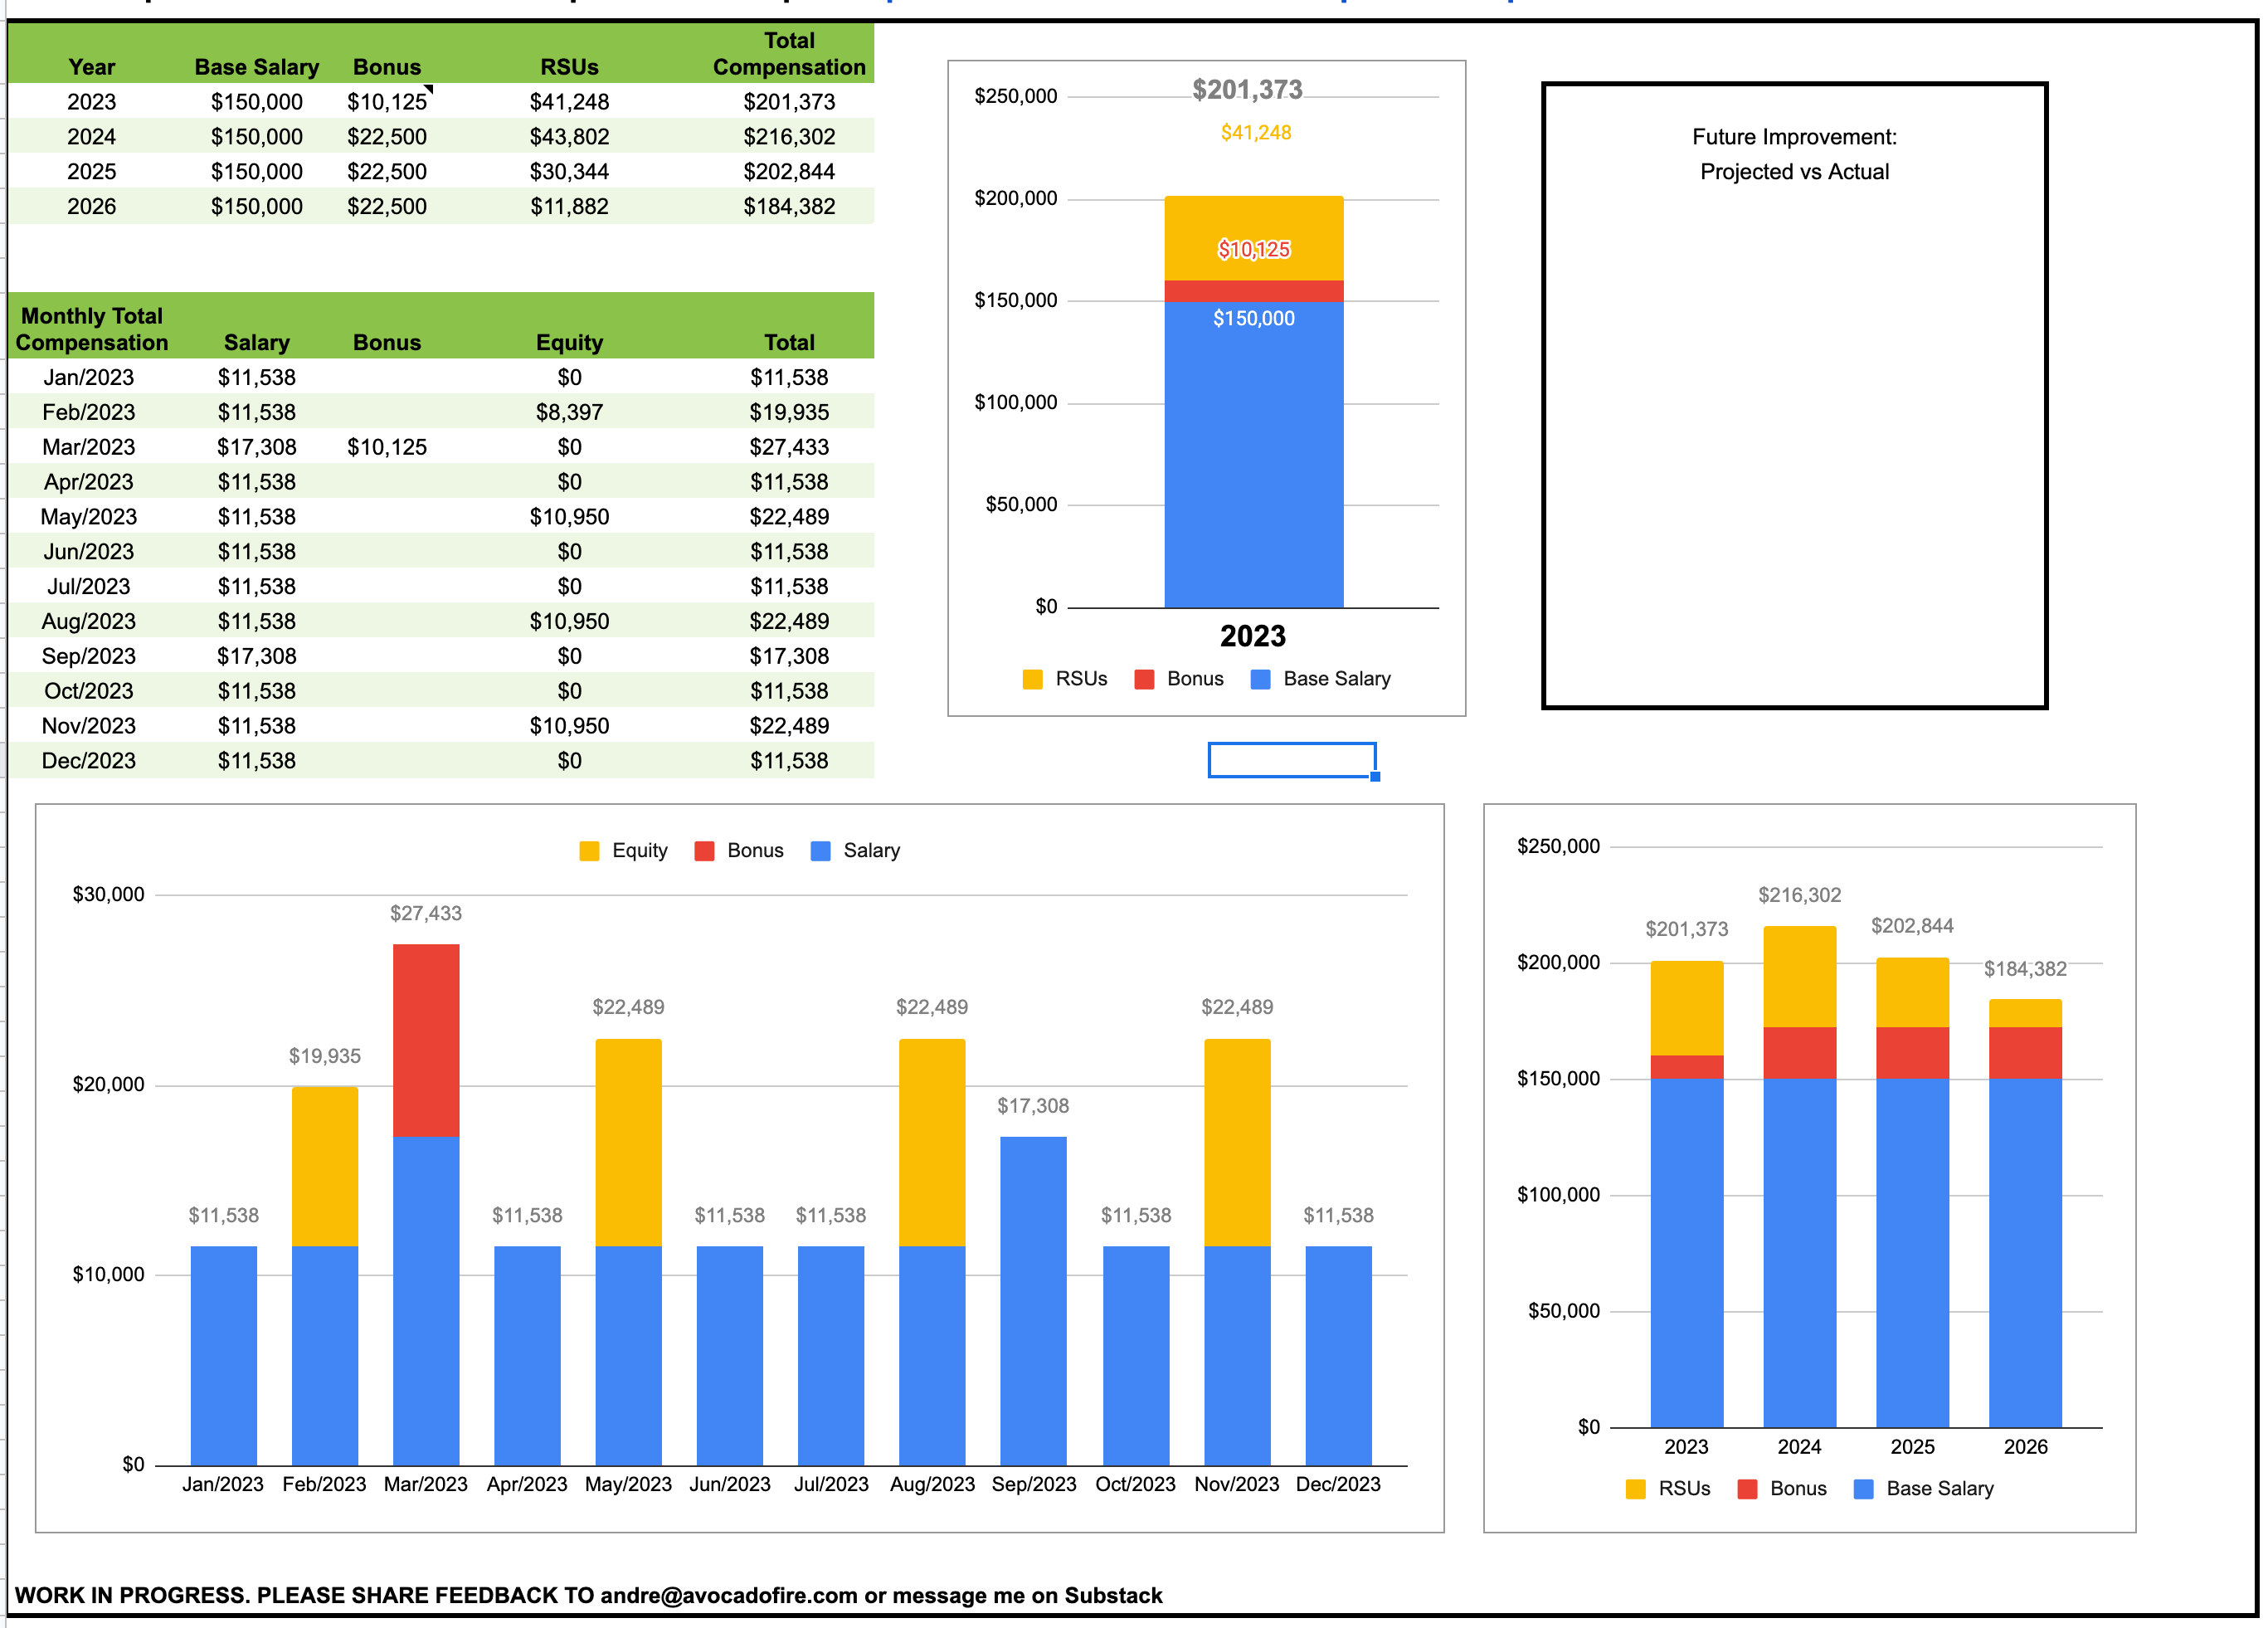2268x1628 pixels.
Task: Select the Feb/2023 Equity cell $8,397
Action: click(x=569, y=412)
